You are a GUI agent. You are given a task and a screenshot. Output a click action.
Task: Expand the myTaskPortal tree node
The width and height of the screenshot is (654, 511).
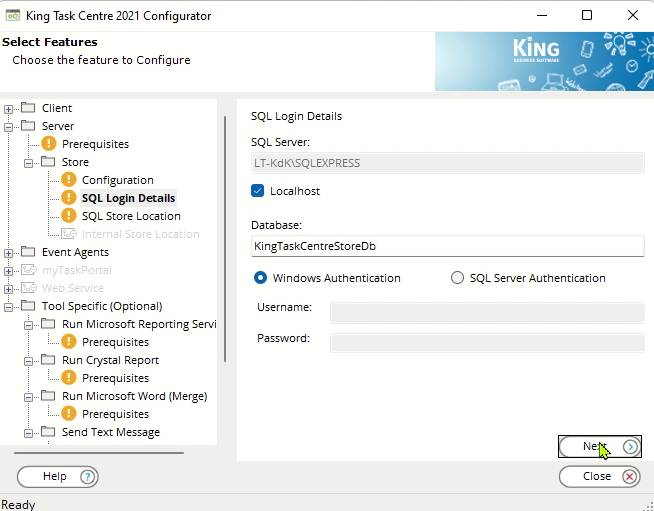click(x=8, y=271)
